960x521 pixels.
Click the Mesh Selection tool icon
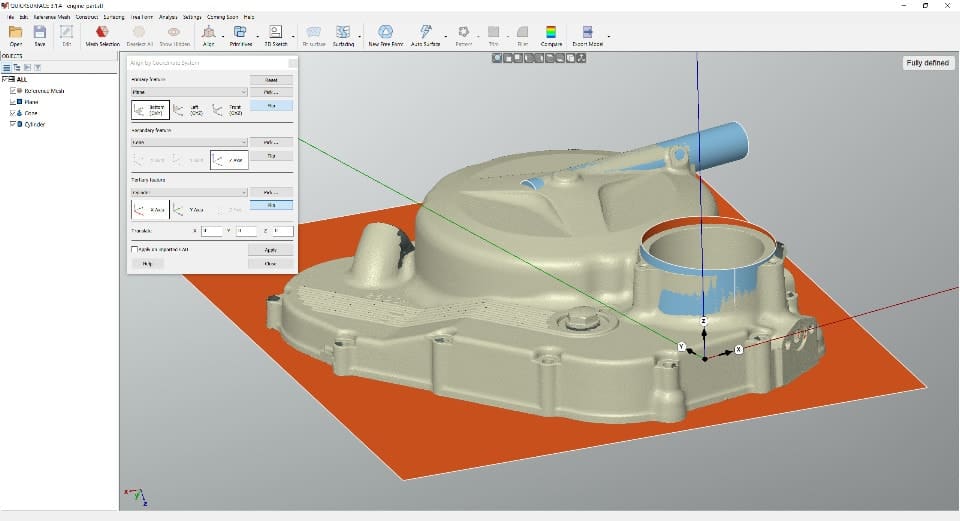(x=102, y=33)
